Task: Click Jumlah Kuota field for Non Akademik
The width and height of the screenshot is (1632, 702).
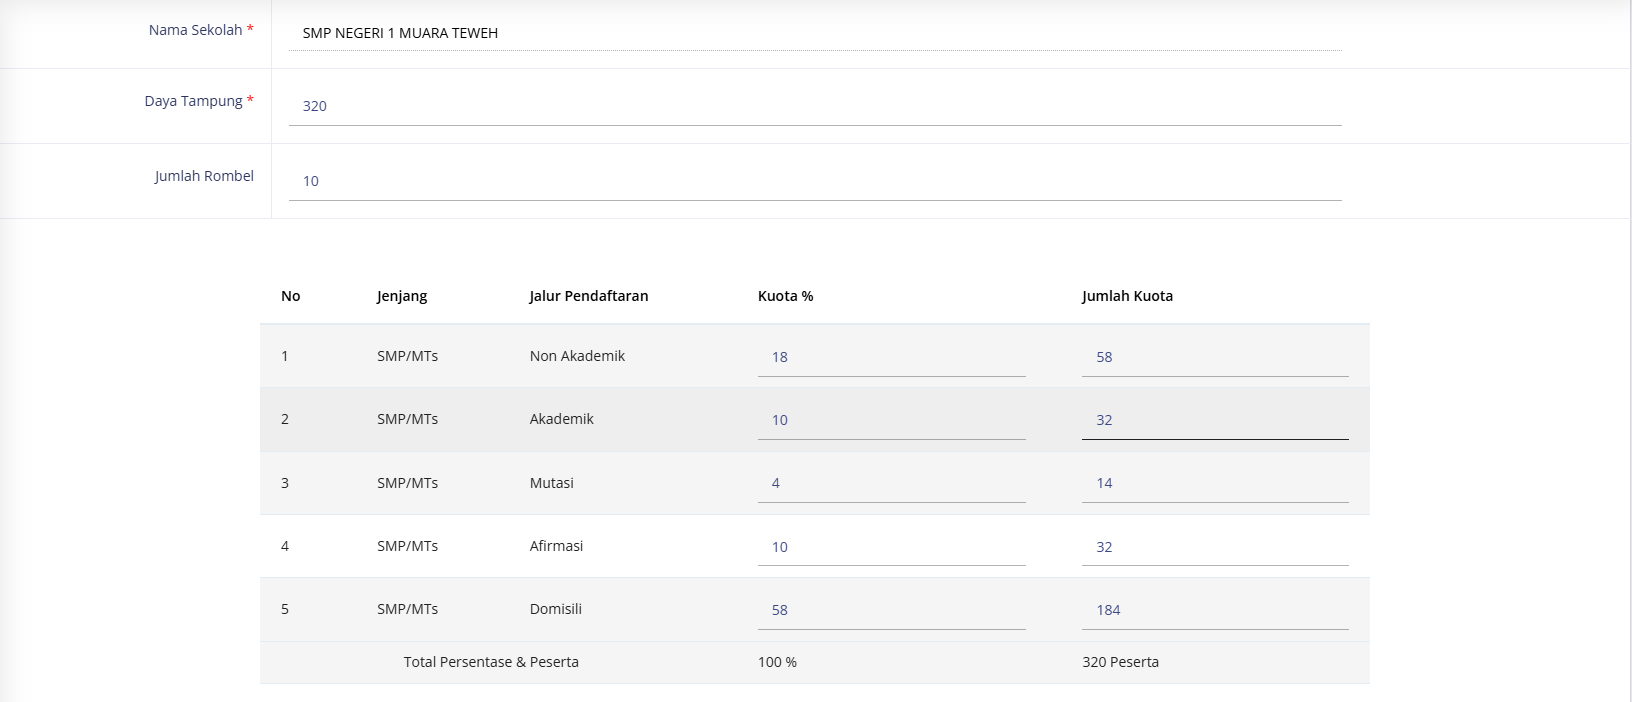Action: pos(1214,357)
